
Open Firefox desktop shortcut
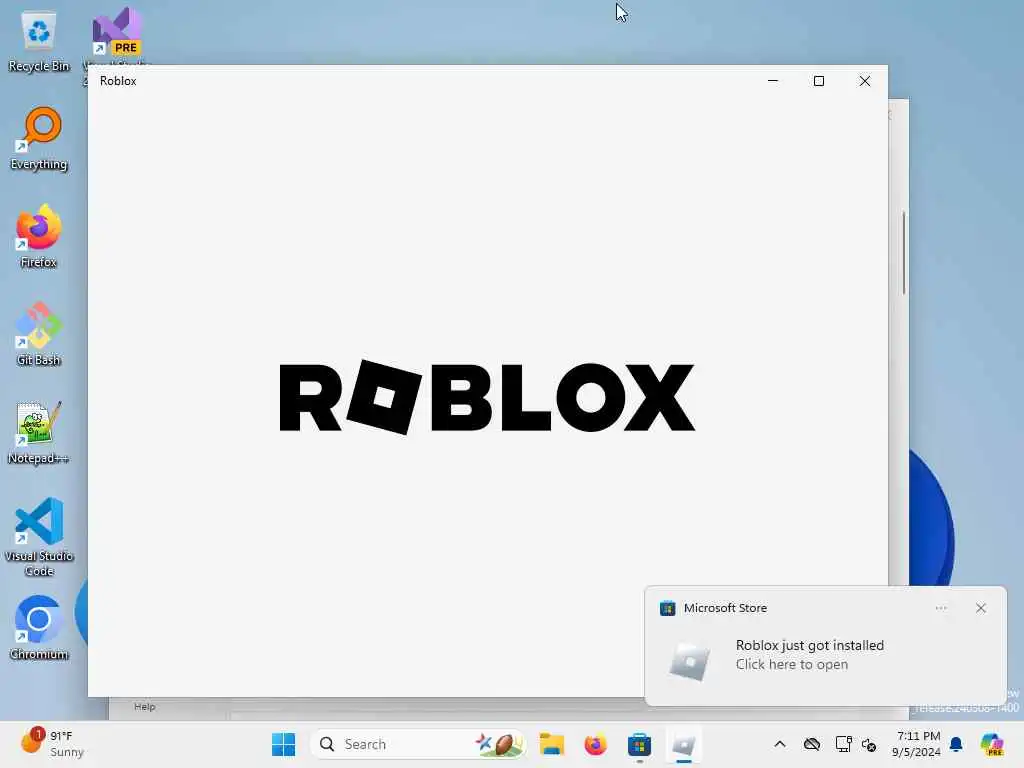39,236
